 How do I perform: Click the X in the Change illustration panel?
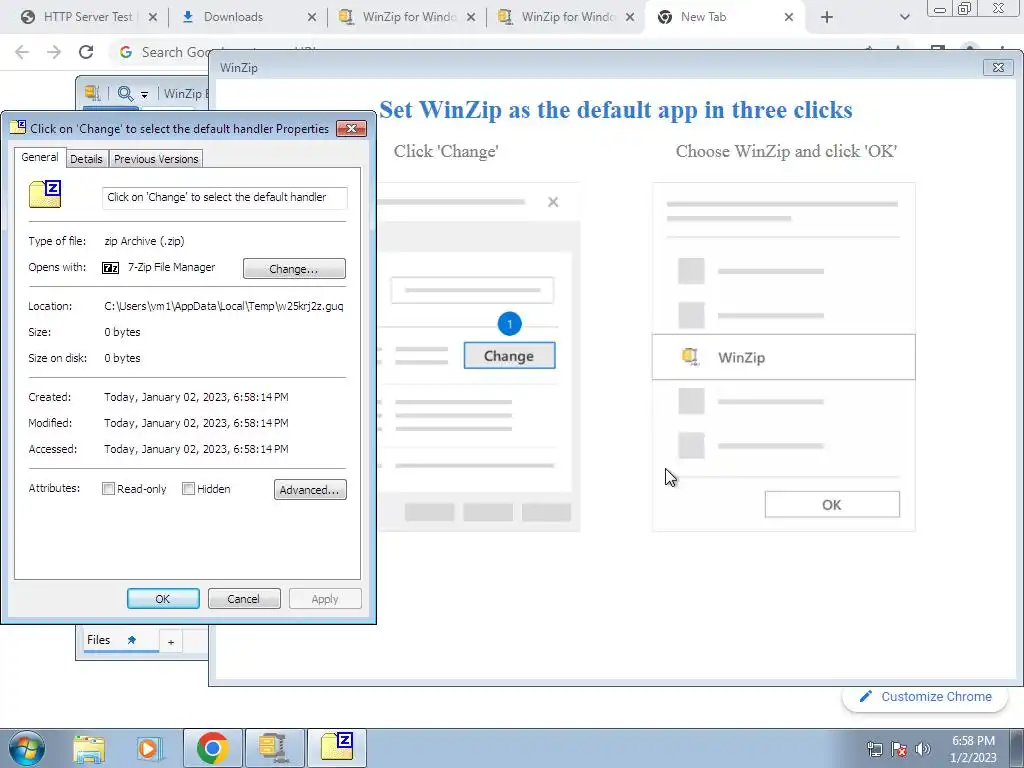553,202
